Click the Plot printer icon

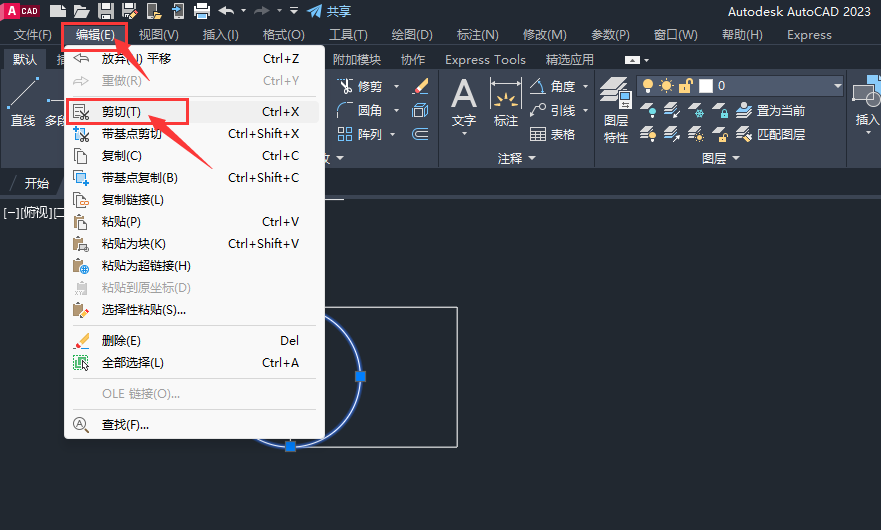pos(202,11)
